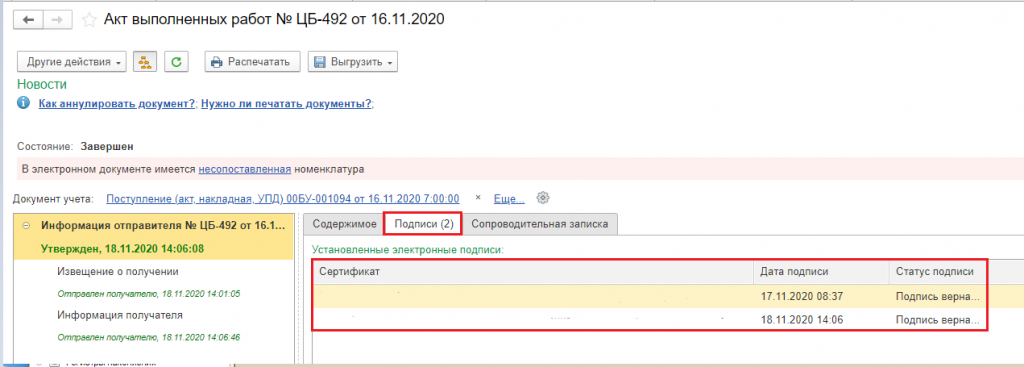
Task: Open the settings gear next to Еще
Action: 542,198
